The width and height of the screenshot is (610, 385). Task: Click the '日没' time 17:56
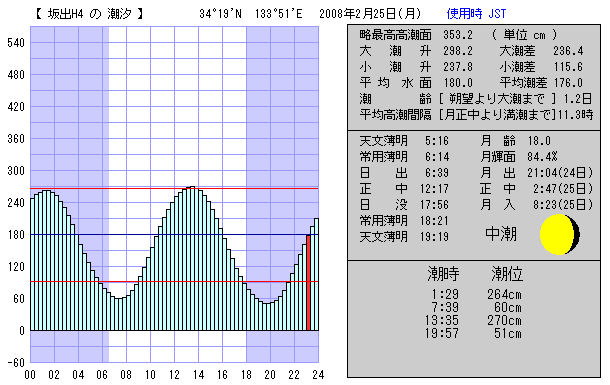(x=434, y=205)
